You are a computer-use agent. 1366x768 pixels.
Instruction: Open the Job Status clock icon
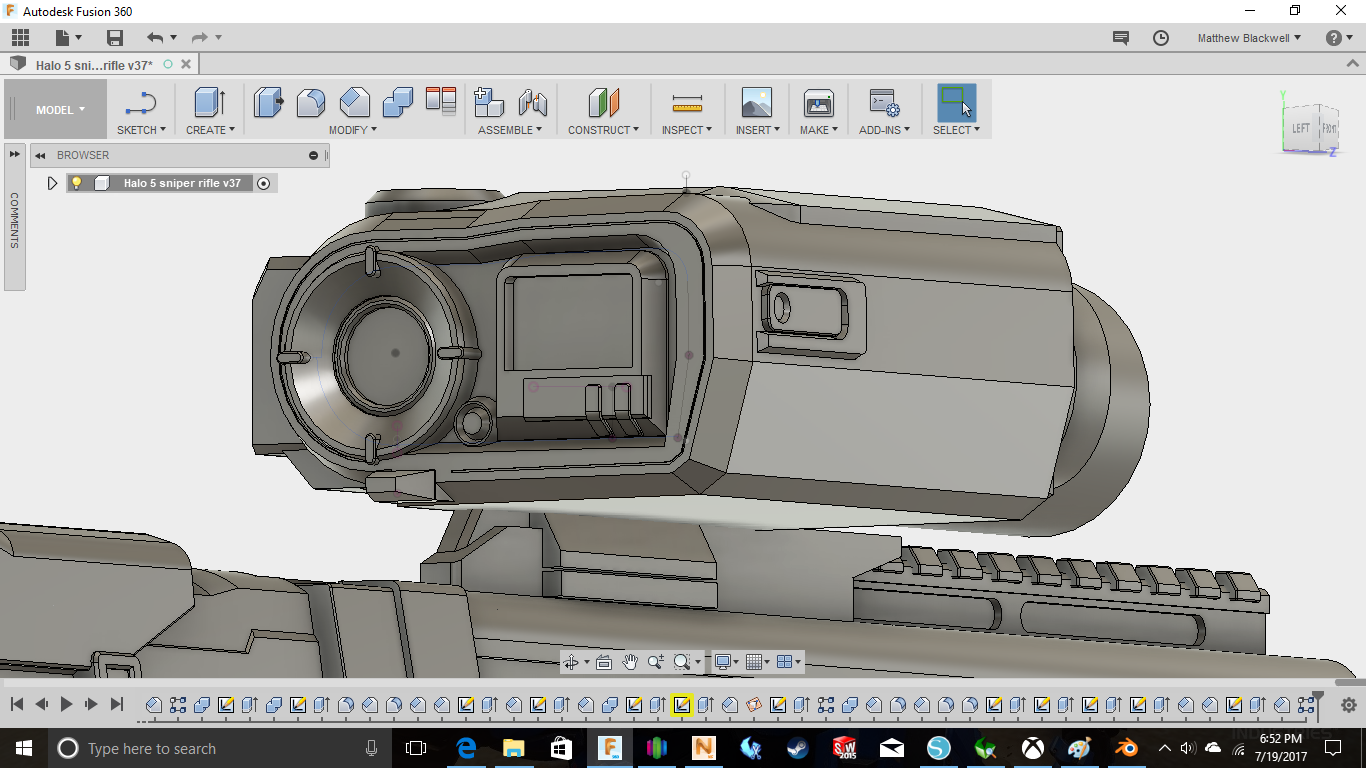(1161, 38)
